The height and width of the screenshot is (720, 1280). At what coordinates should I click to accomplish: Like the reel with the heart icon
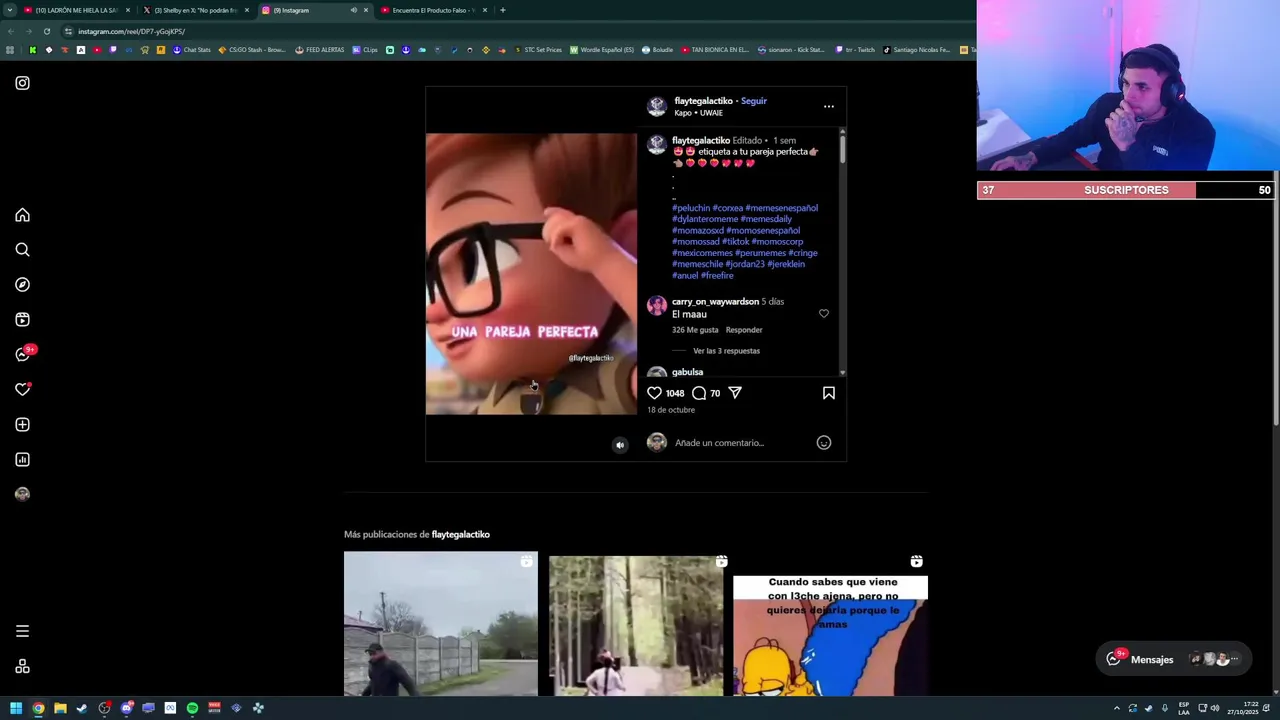click(x=654, y=393)
